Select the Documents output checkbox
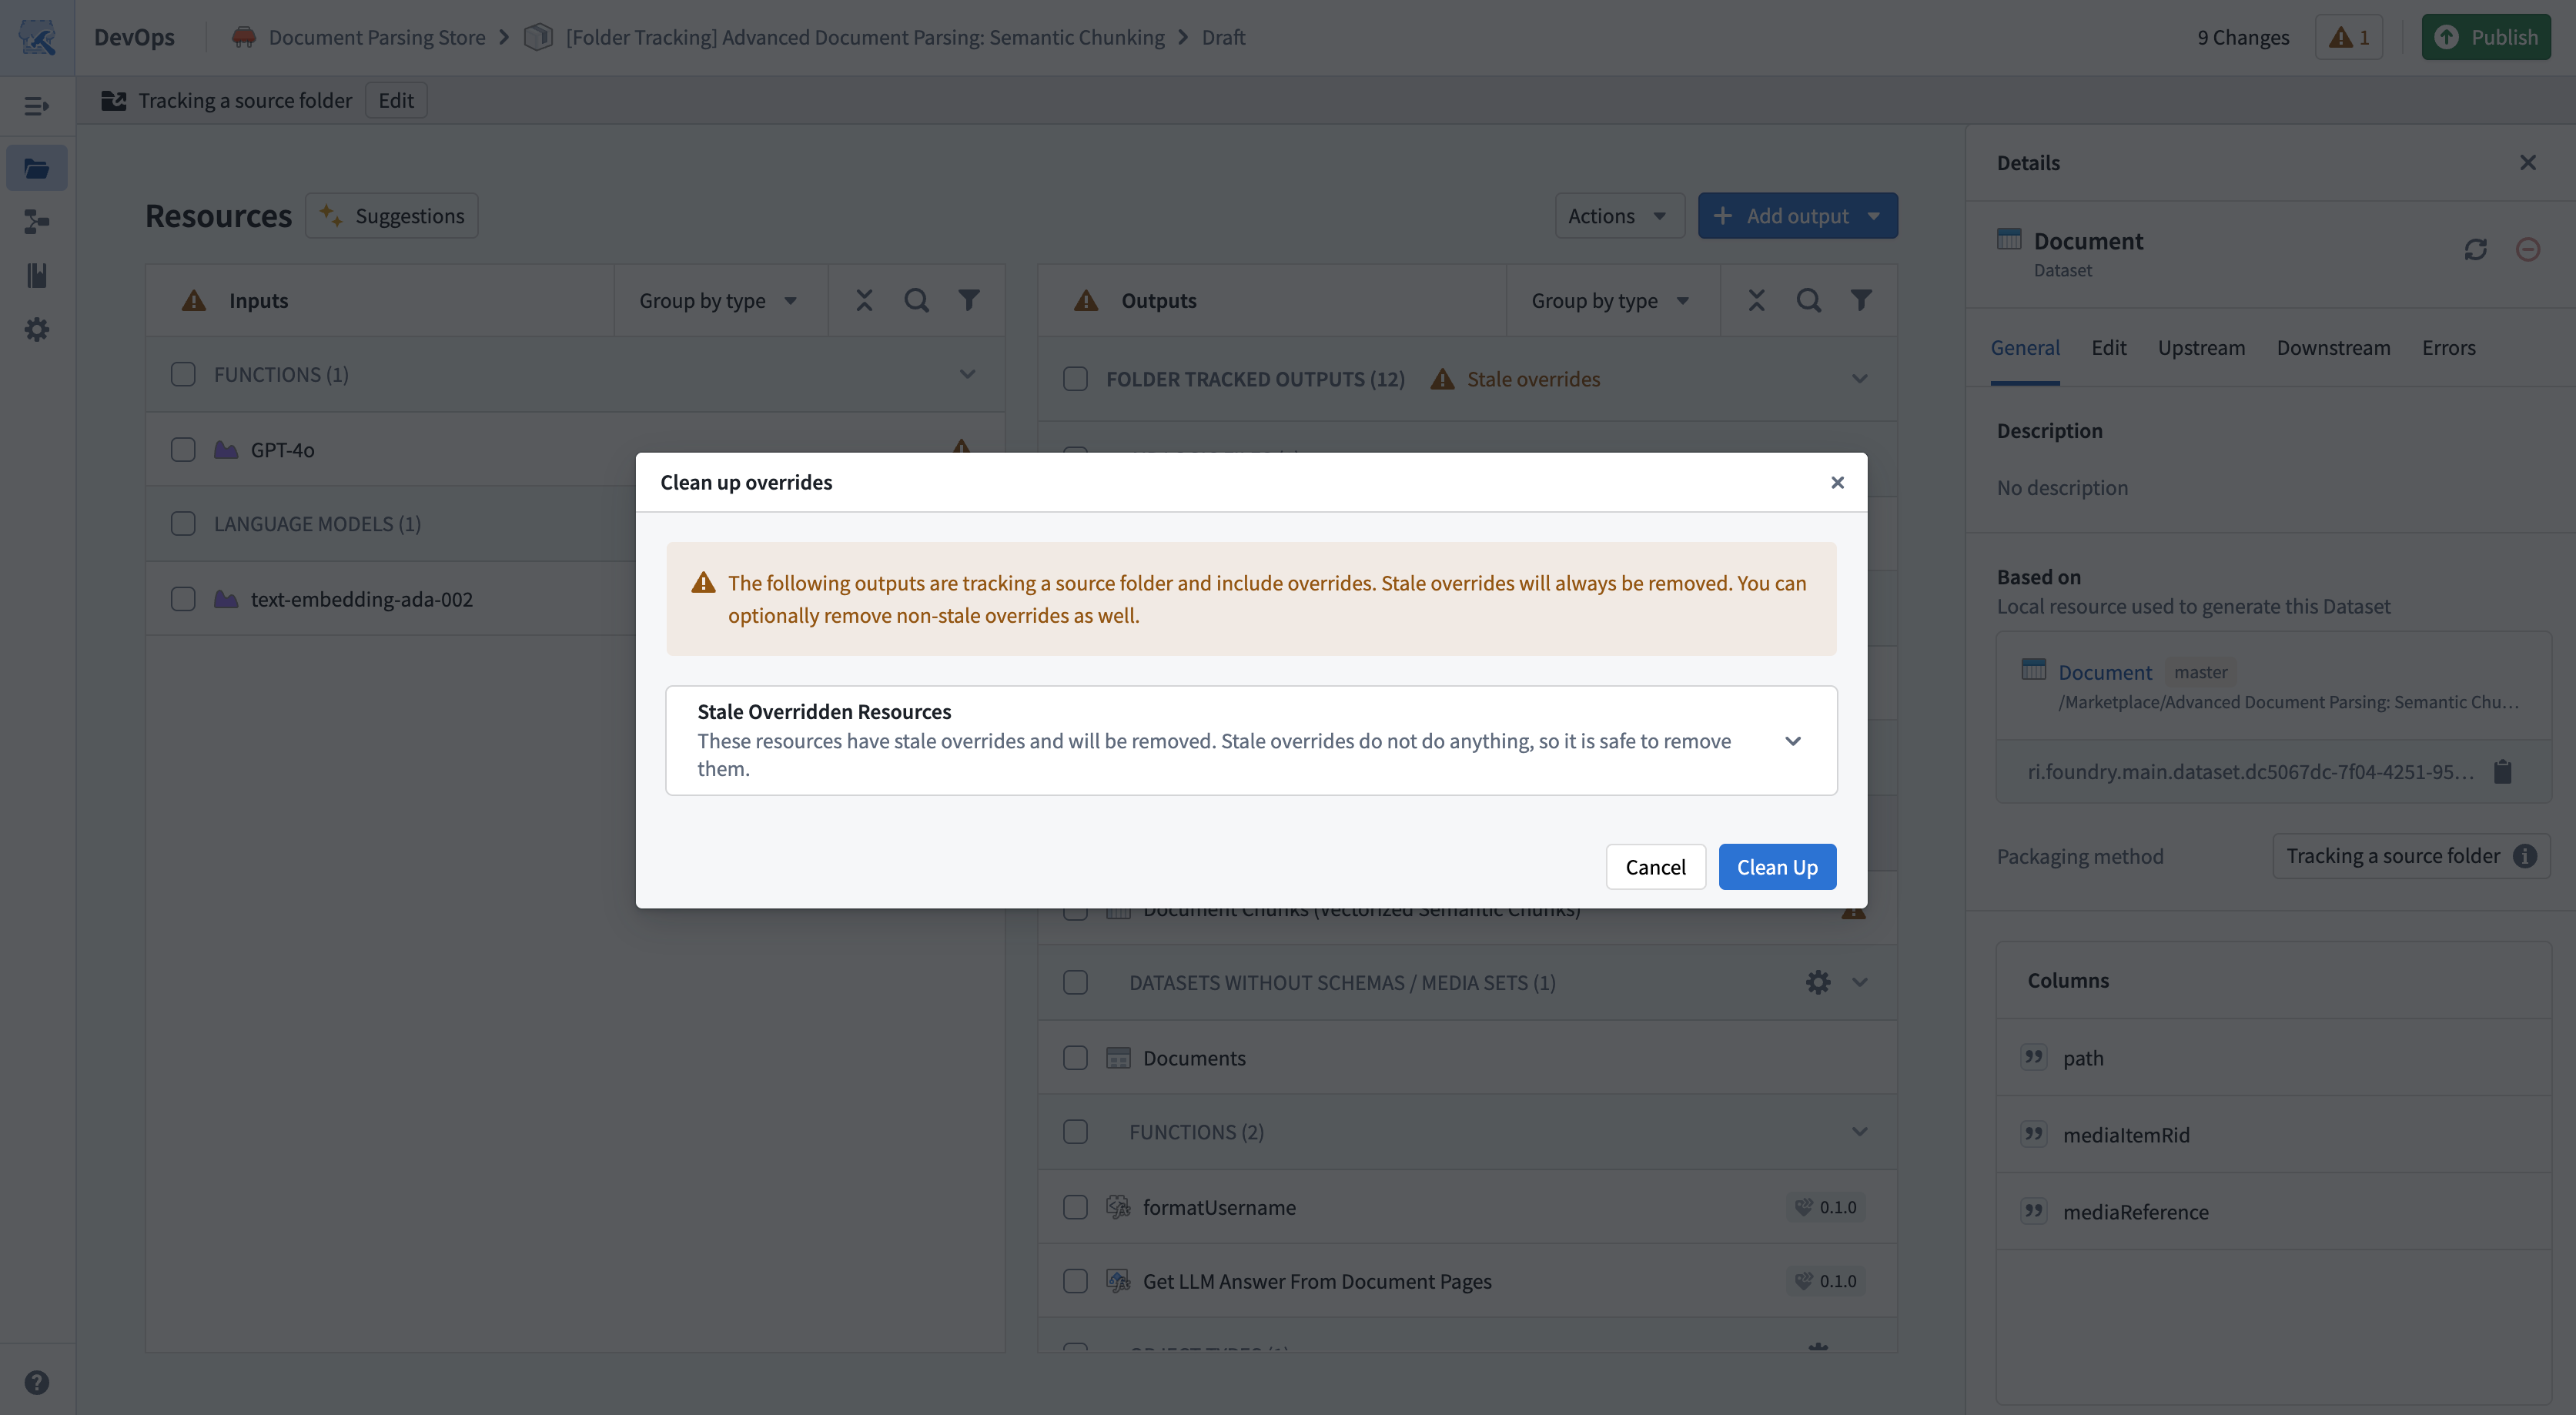Image resolution: width=2576 pixels, height=1415 pixels. tap(1075, 1057)
